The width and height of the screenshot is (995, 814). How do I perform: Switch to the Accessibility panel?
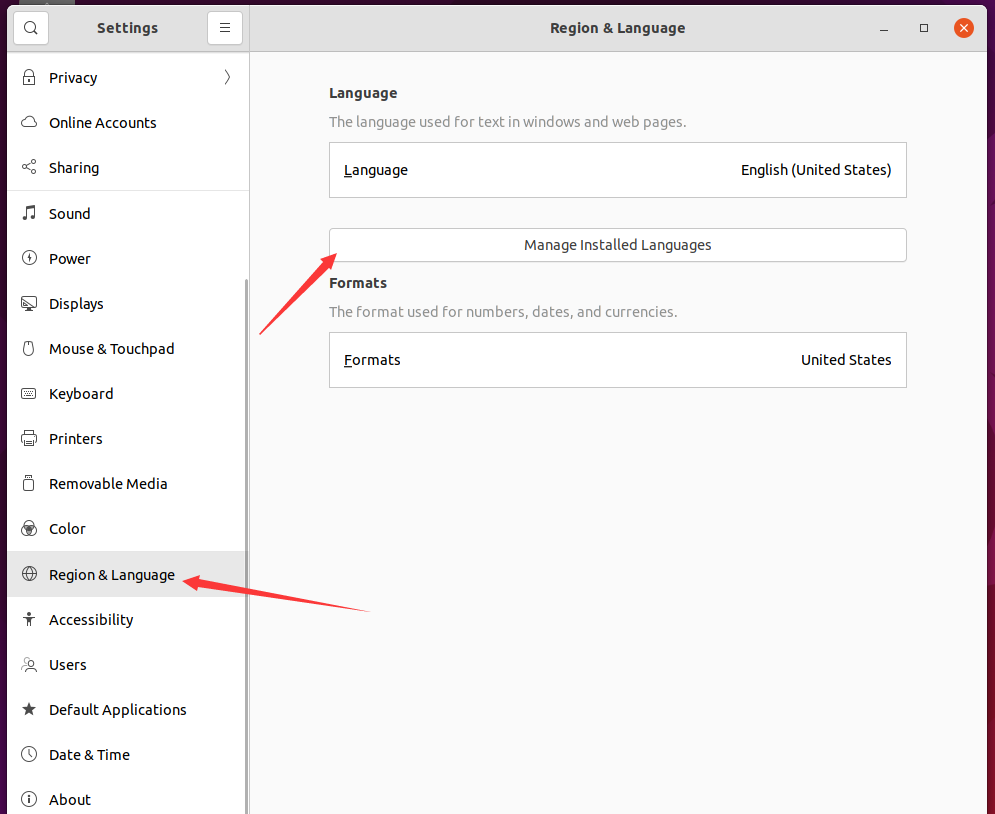click(91, 620)
